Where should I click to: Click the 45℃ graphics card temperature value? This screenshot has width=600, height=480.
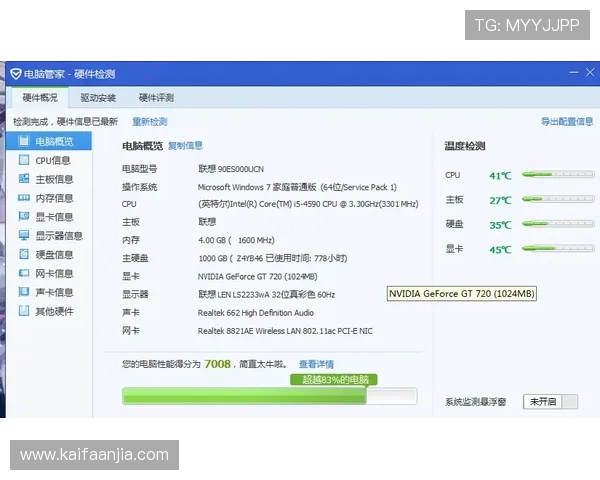coord(500,250)
